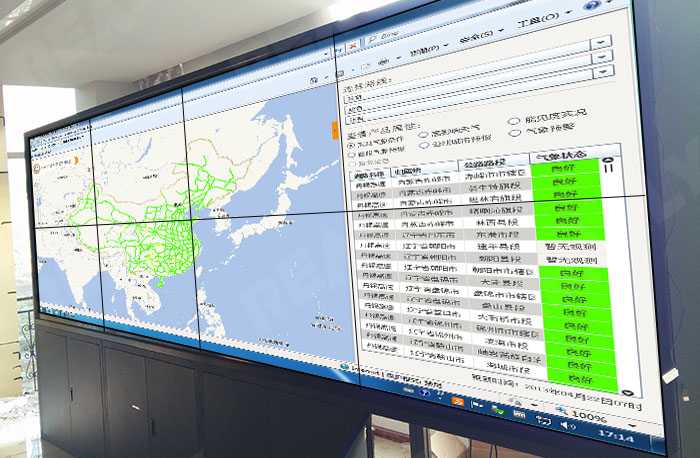Viewport: 700px width, 458px height.
Task: Click the Action Center flag tray icon
Action: point(477,405)
